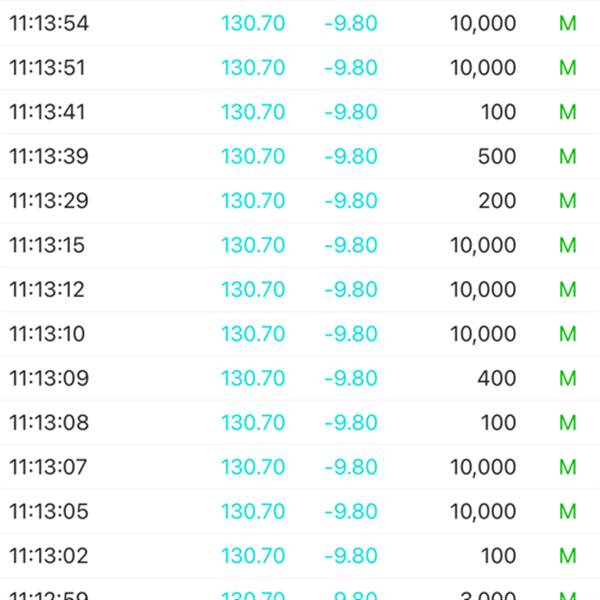Viewport: 600px width, 600px height.
Task: Tap the M icon at 11:13:09
Action: tap(567, 378)
